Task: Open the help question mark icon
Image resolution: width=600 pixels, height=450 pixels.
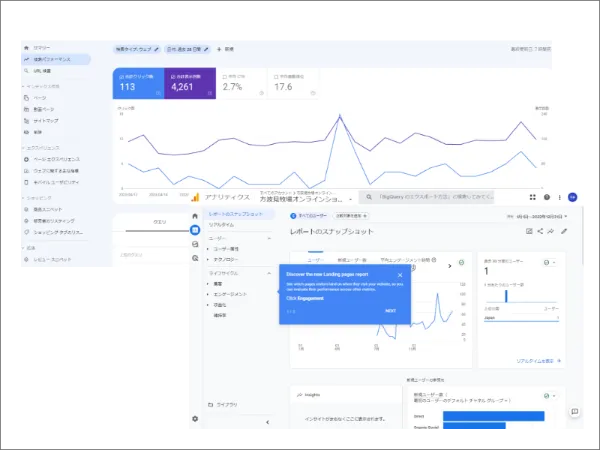Action: [547, 197]
